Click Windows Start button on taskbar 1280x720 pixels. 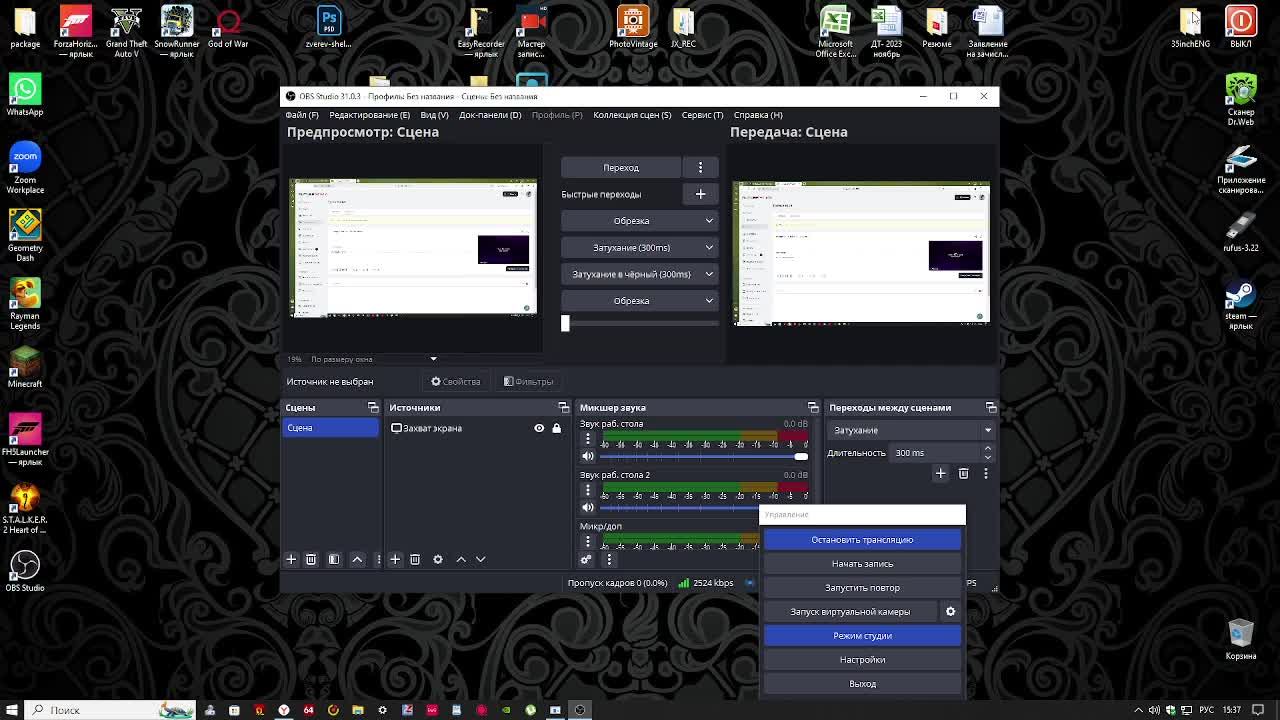point(12,710)
